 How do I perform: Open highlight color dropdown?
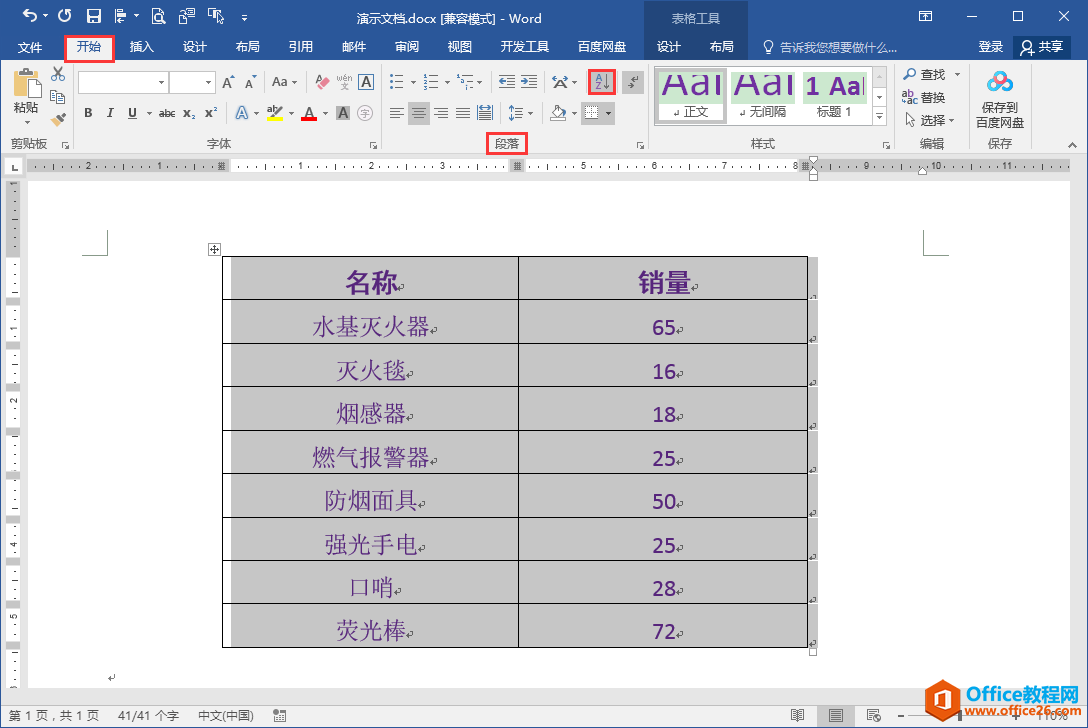point(291,113)
